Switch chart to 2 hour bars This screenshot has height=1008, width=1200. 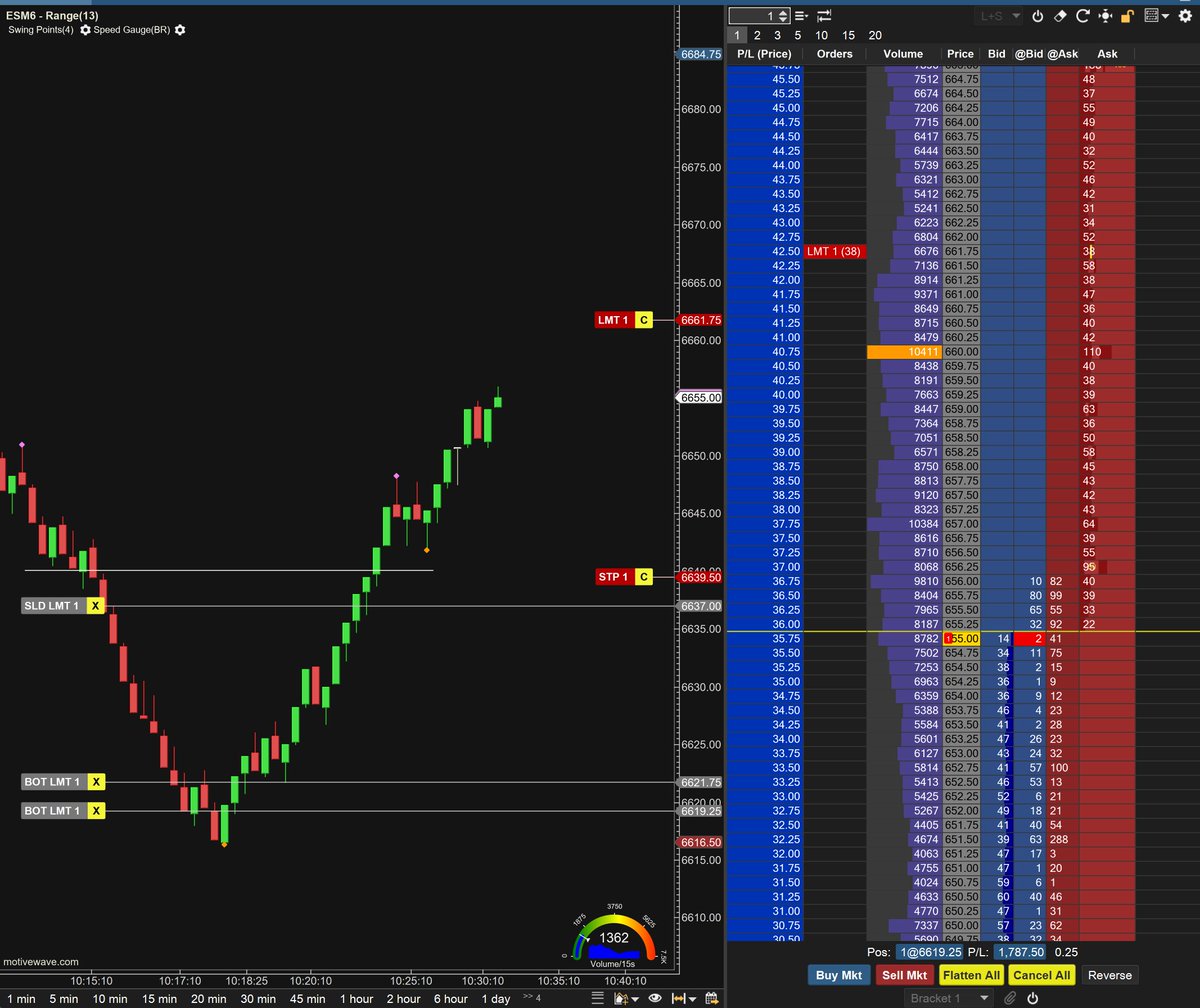[x=403, y=999]
